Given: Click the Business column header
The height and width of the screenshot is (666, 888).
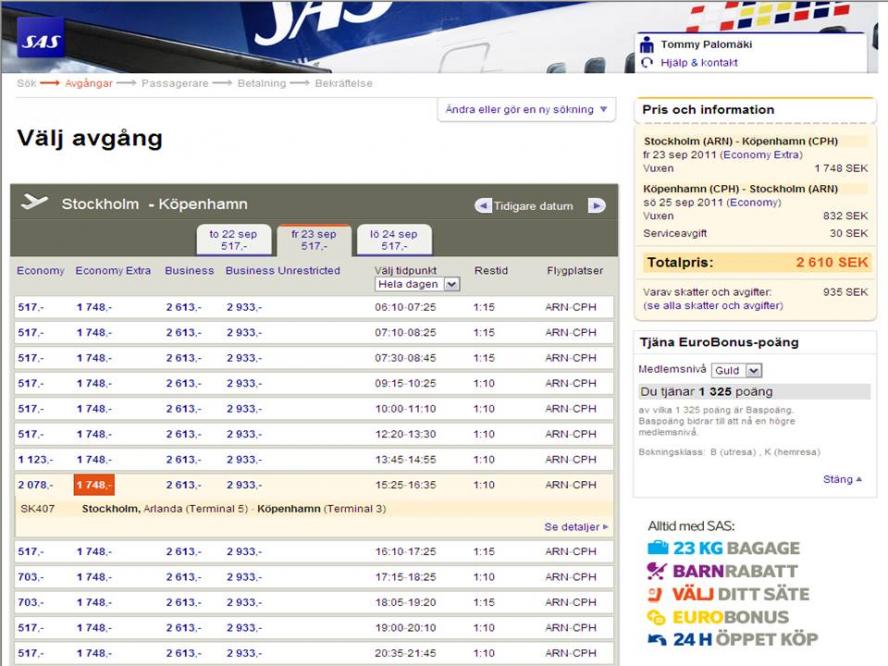Looking at the screenshot, I should pos(189,271).
